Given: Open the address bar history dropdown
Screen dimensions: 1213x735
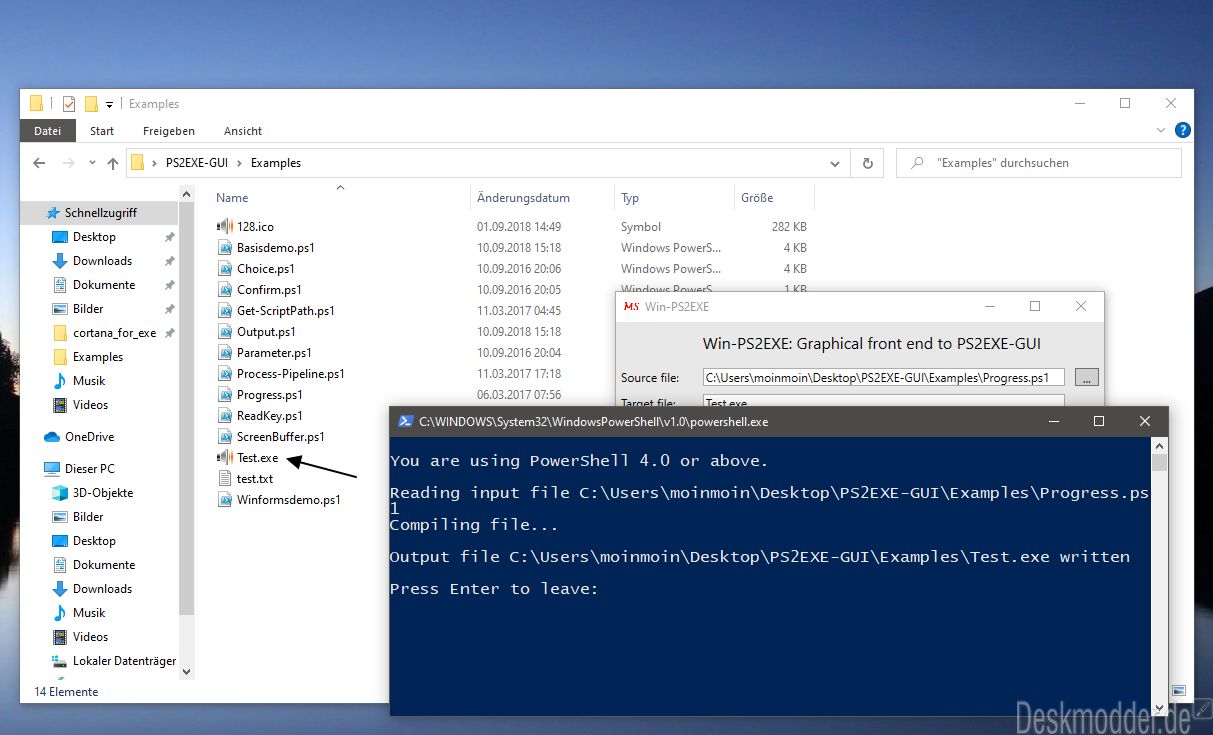Looking at the screenshot, I should [836, 163].
